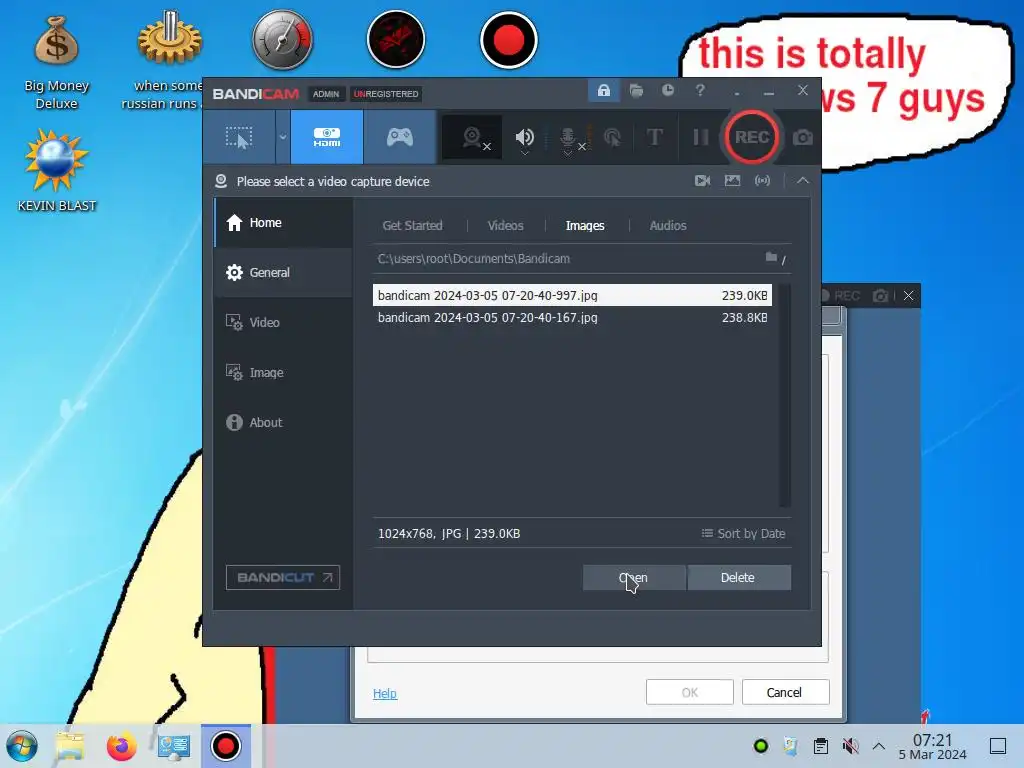
Task: Open the output folder icon in title bar
Action: click(x=636, y=90)
